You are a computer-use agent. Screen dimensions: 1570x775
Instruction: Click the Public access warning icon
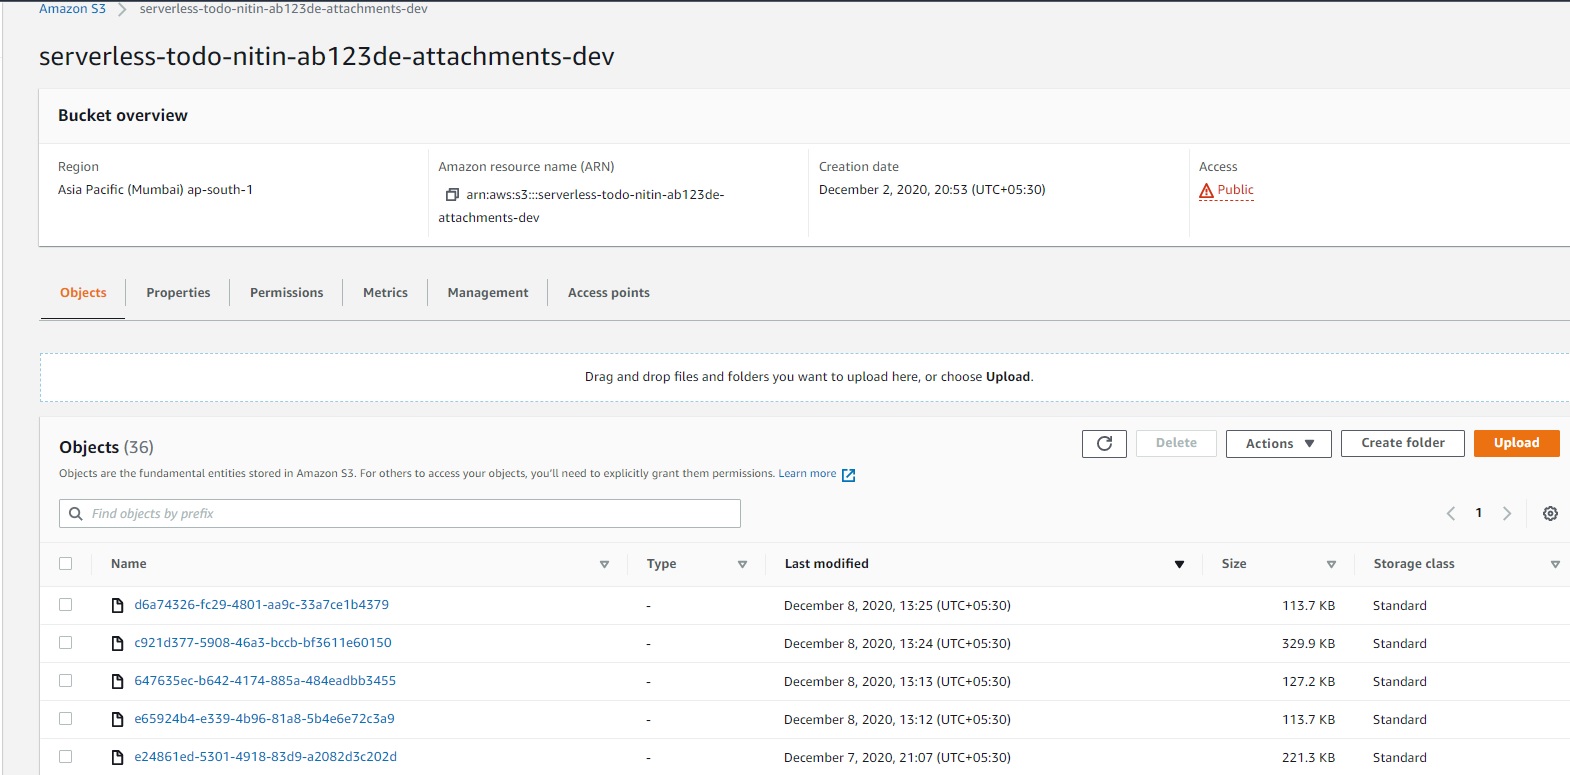tap(1206, 190)
